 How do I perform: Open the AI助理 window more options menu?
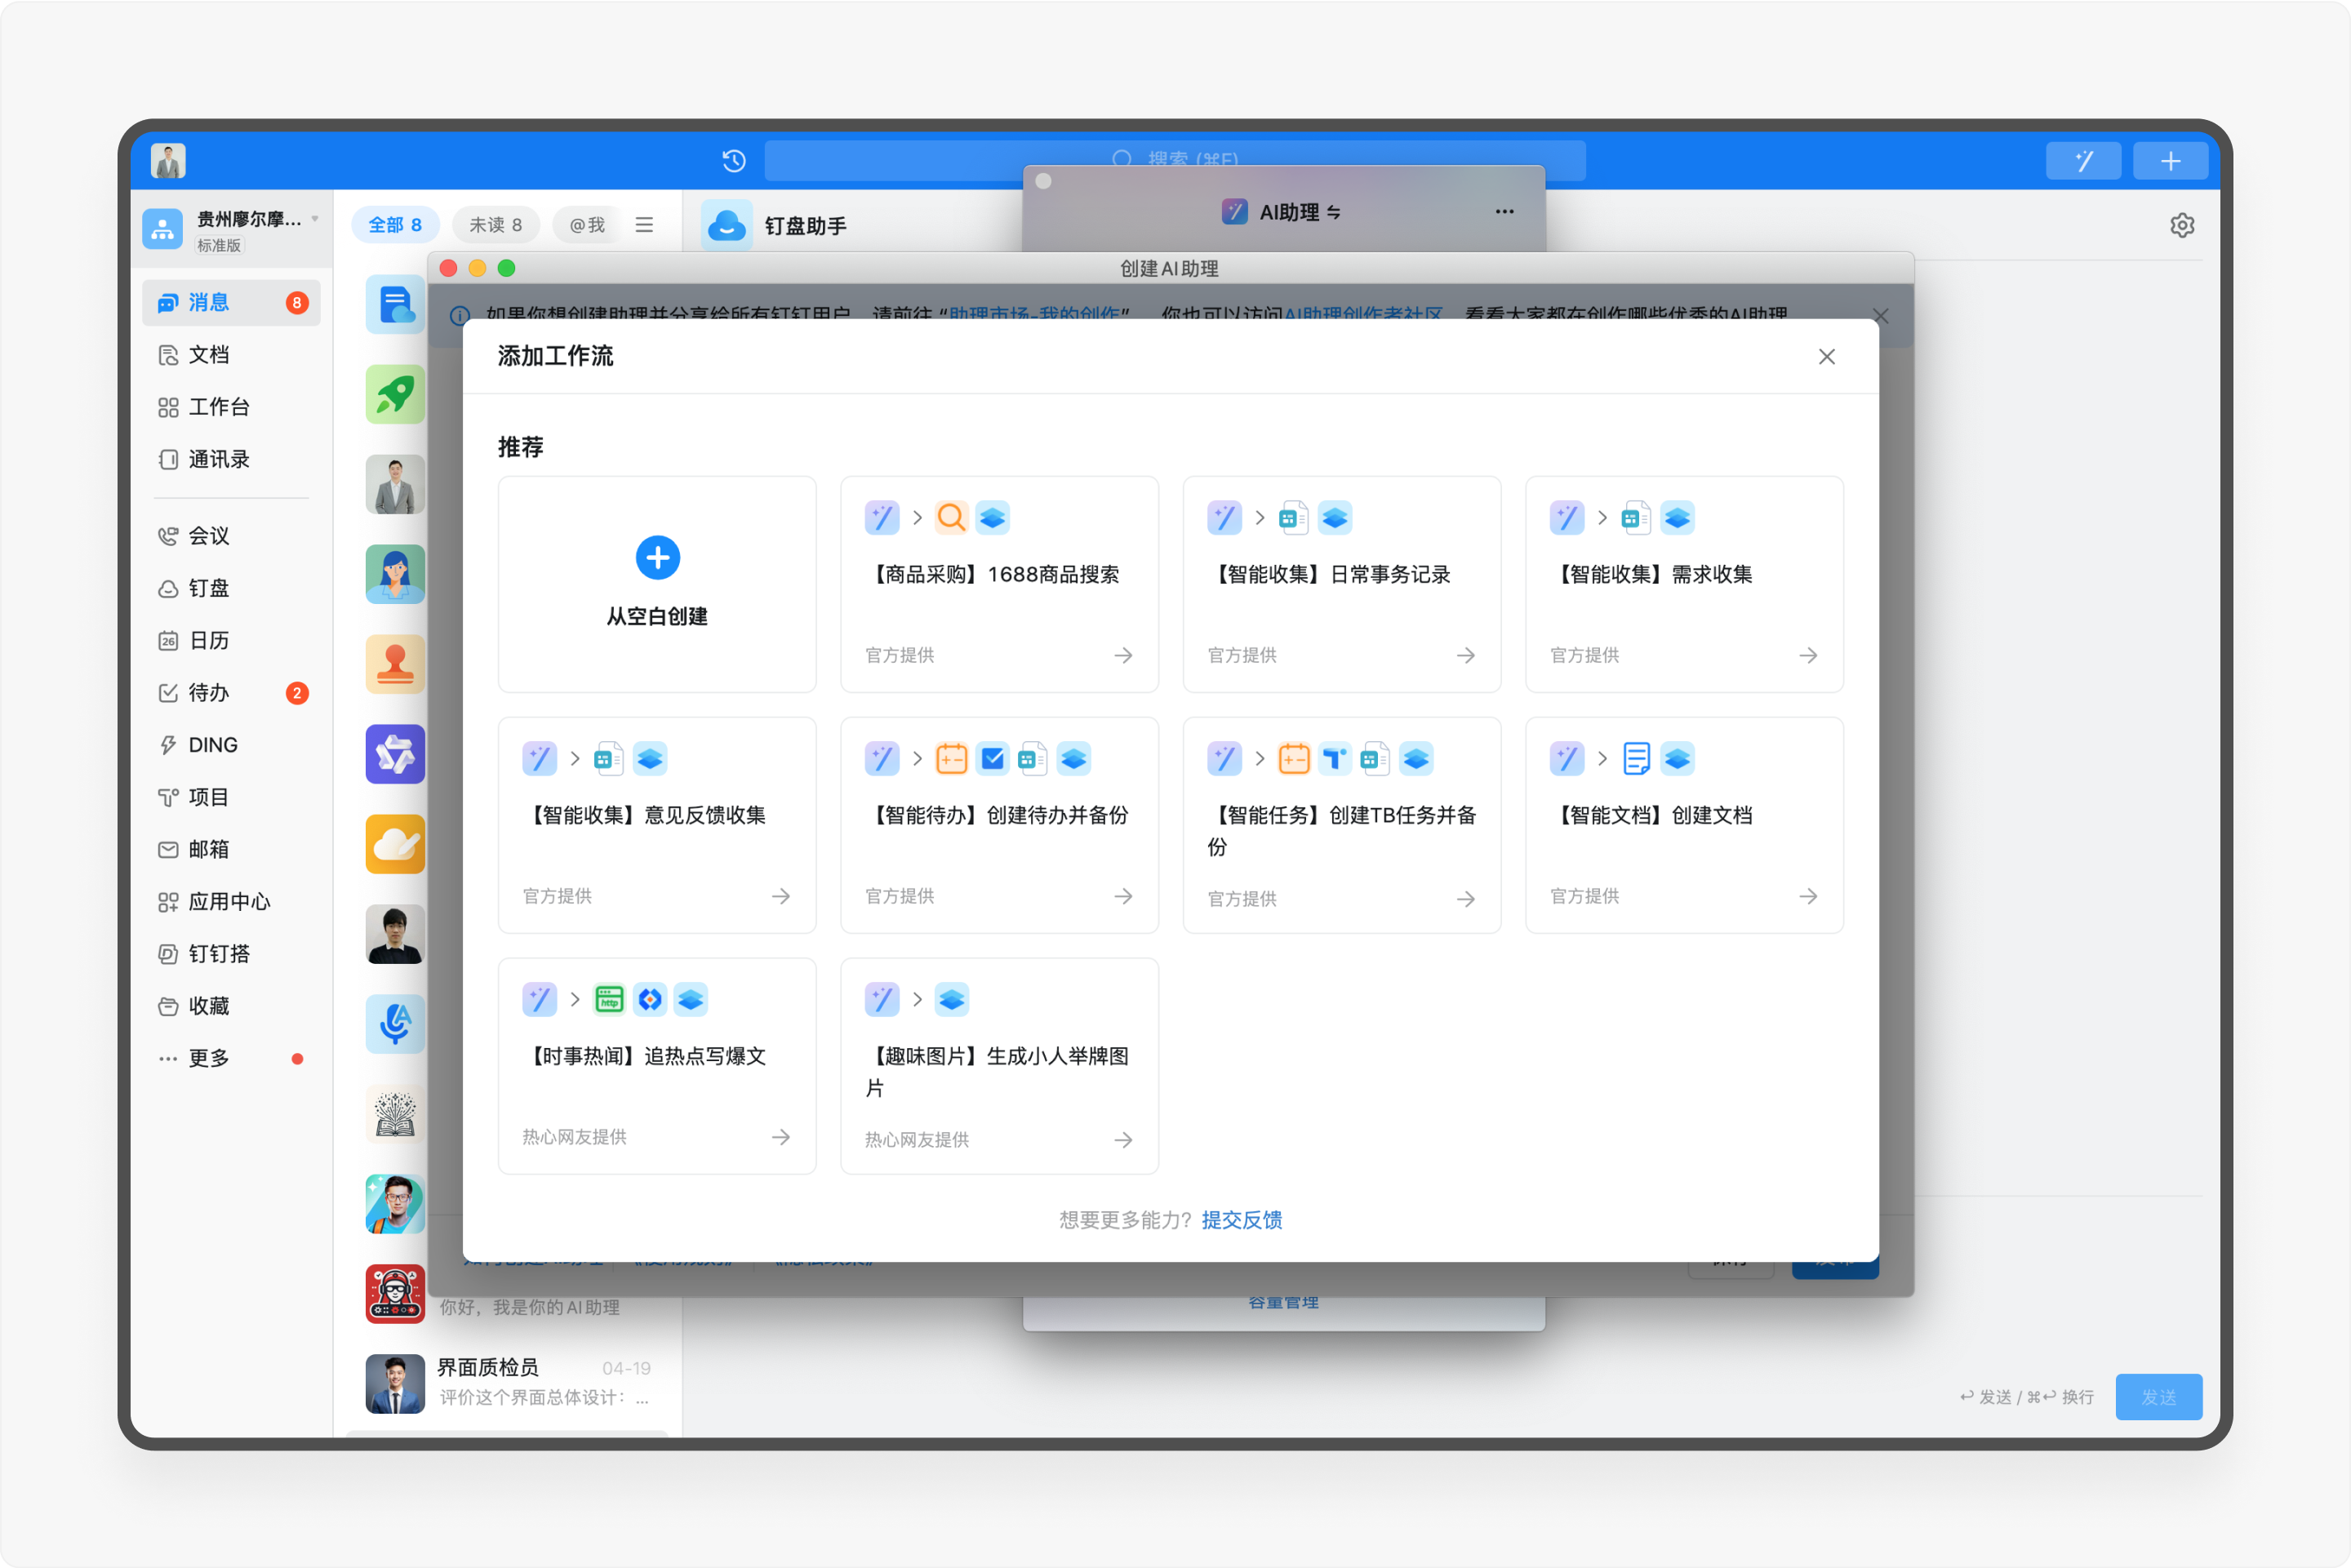(x=1504, y=212)
